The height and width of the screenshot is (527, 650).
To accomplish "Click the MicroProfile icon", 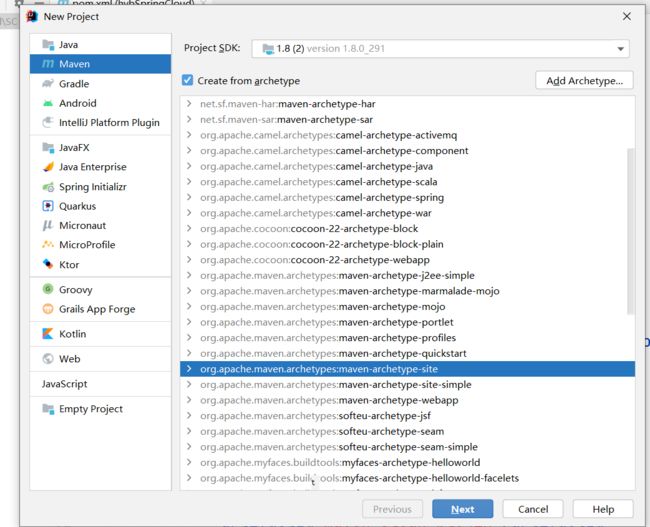I will (48, 245).
